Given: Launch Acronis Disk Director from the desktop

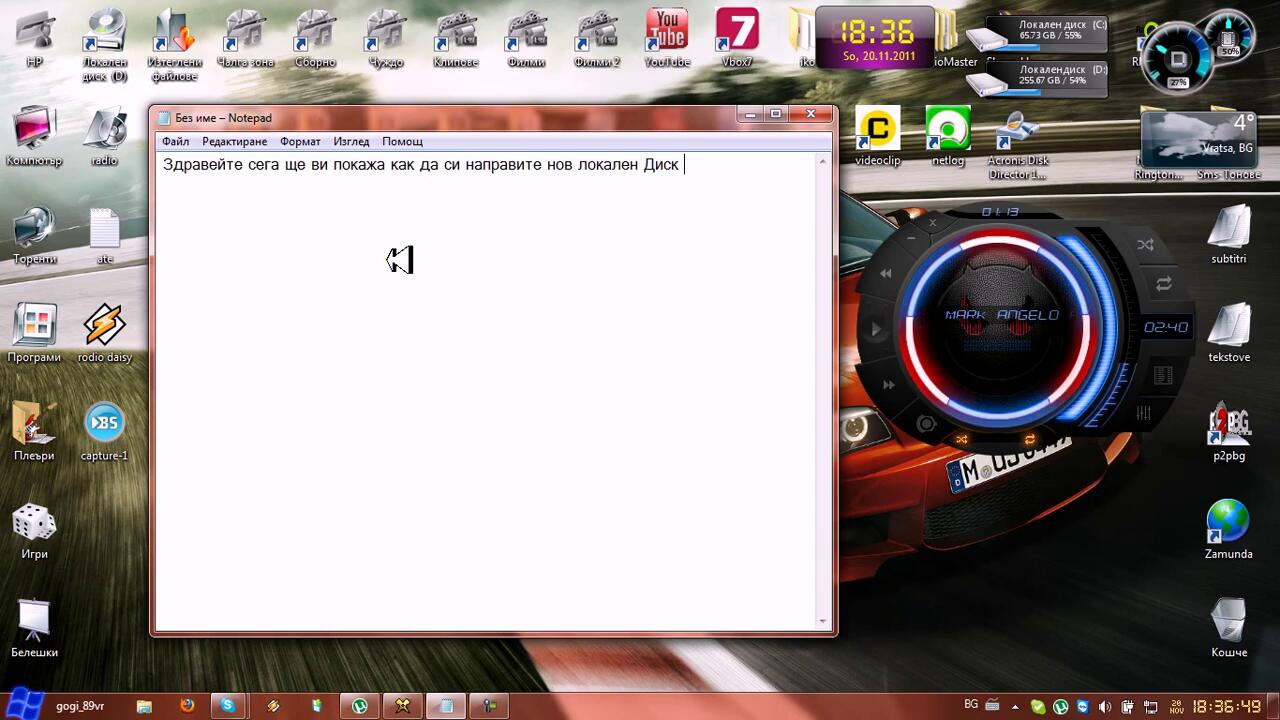Looking at the screenshot, I should pyautogui.click(x=1017, y=140).
